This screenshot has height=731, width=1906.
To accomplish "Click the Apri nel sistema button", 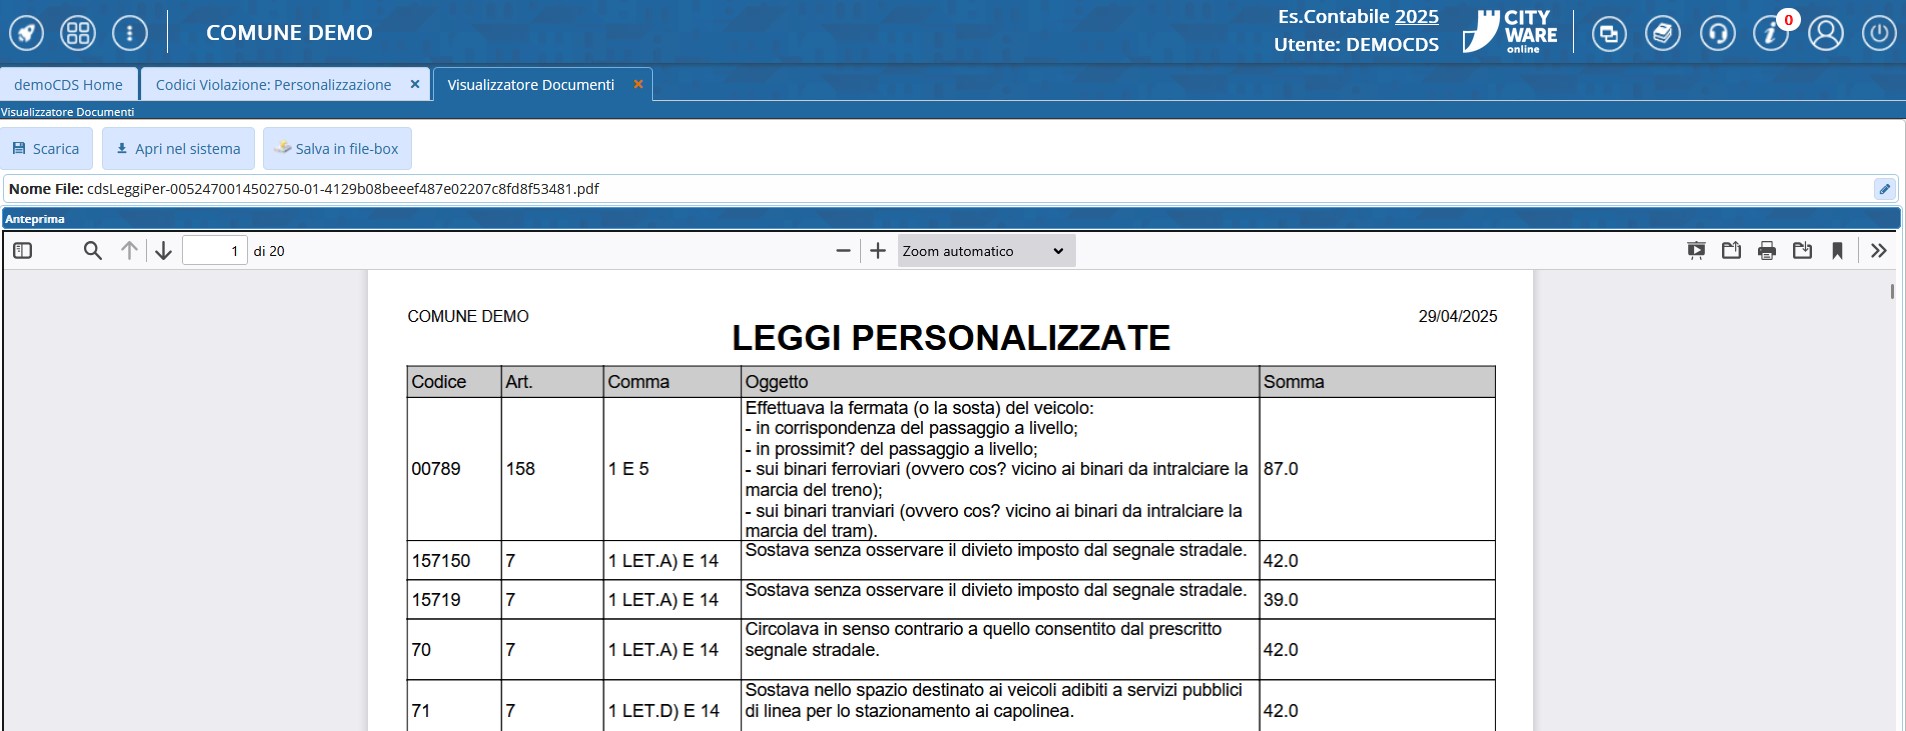I will click(x=178, y=149).
